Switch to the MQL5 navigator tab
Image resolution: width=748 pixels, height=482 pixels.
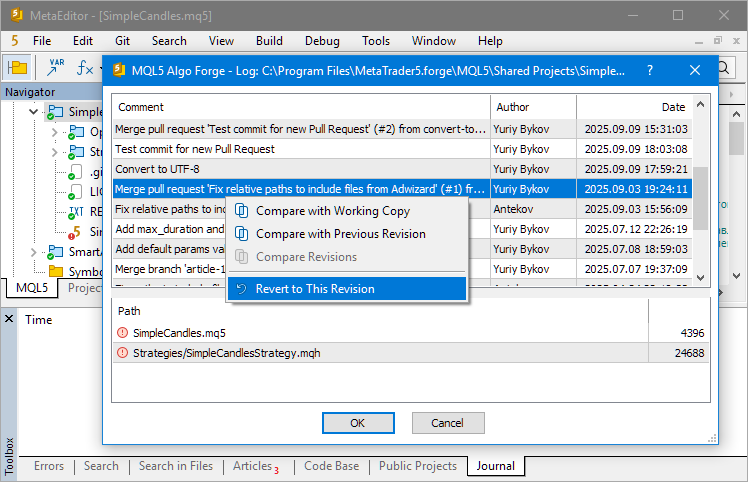tap(32, 288)
